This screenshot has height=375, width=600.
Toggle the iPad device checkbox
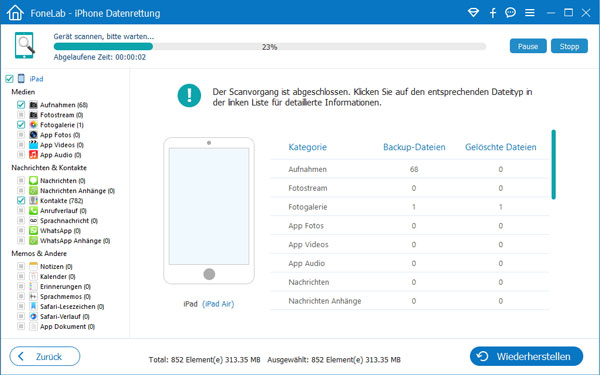(9, 79)
